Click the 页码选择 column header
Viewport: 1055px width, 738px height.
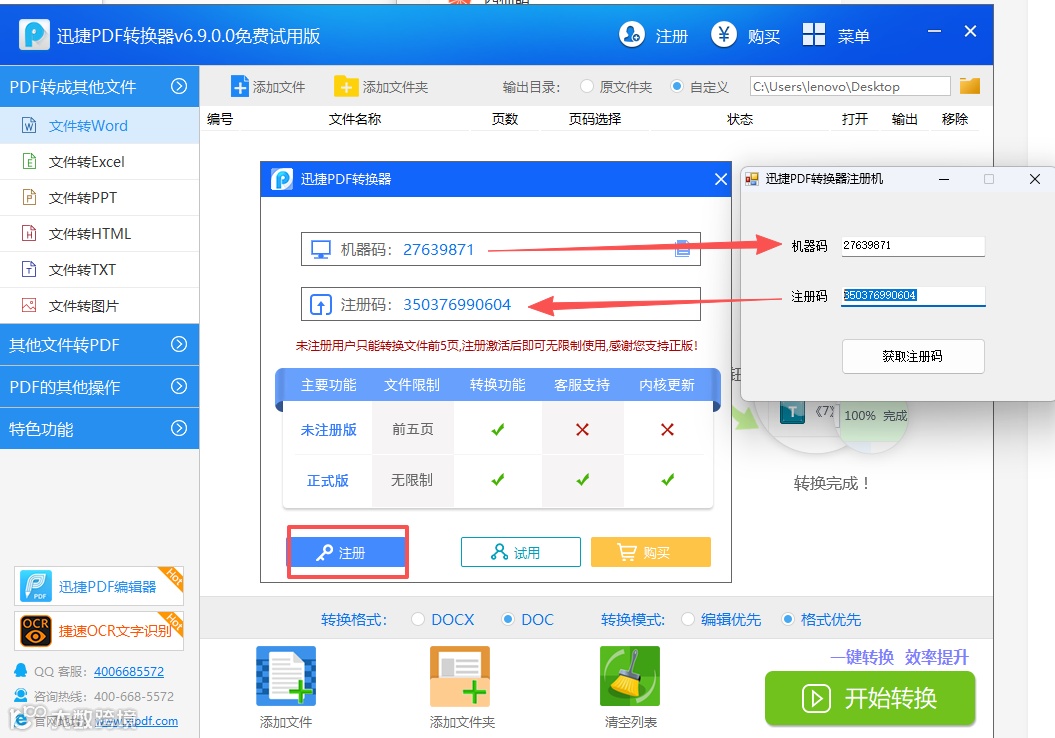[595, 119]
